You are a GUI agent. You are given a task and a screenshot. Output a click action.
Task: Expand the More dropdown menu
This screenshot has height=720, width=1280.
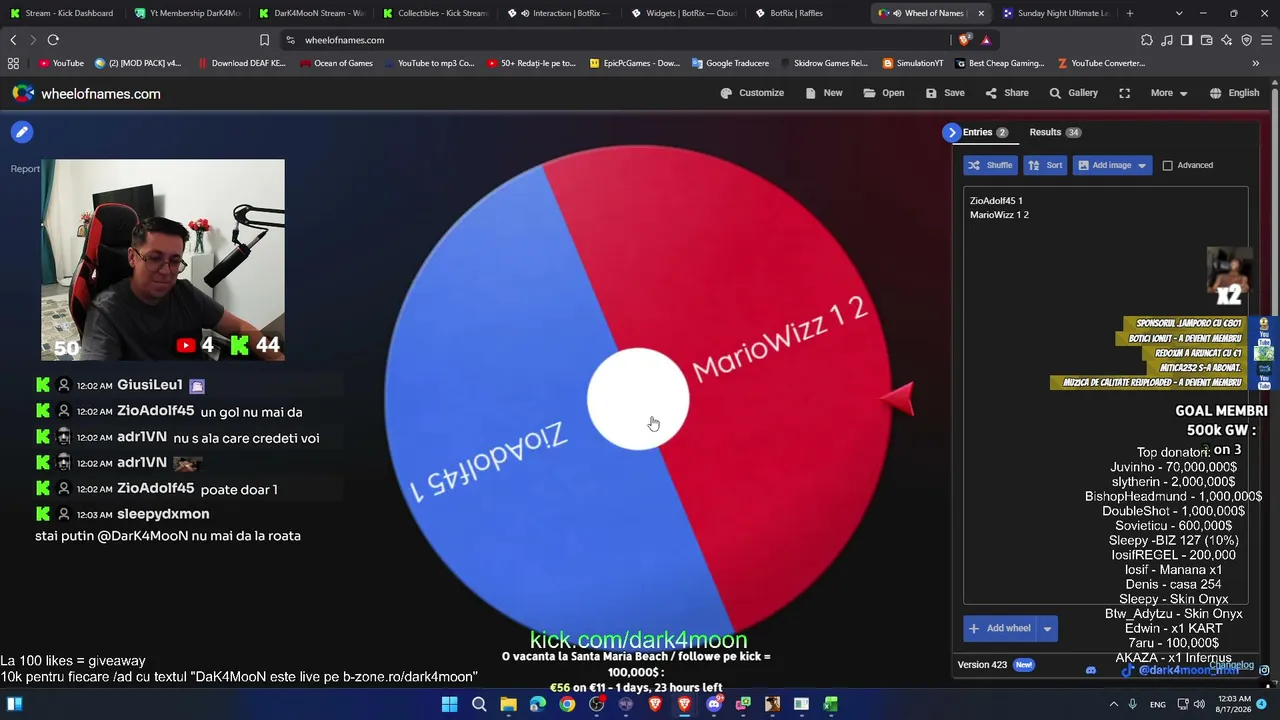[x=1169, y=93]
